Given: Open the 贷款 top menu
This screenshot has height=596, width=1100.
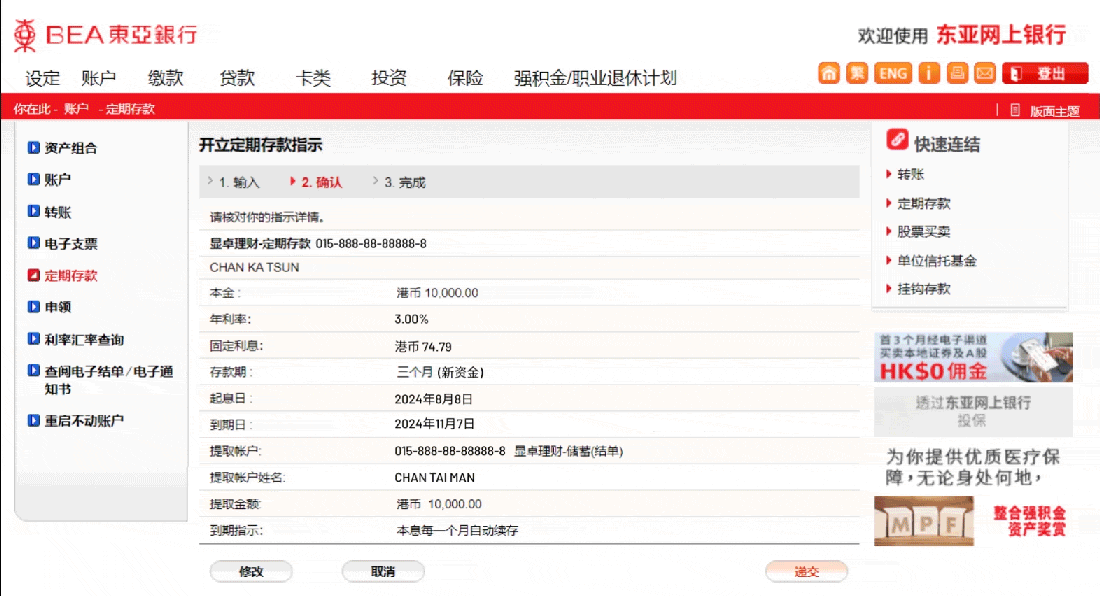Looking at the screenshot, I should point(237,78).
